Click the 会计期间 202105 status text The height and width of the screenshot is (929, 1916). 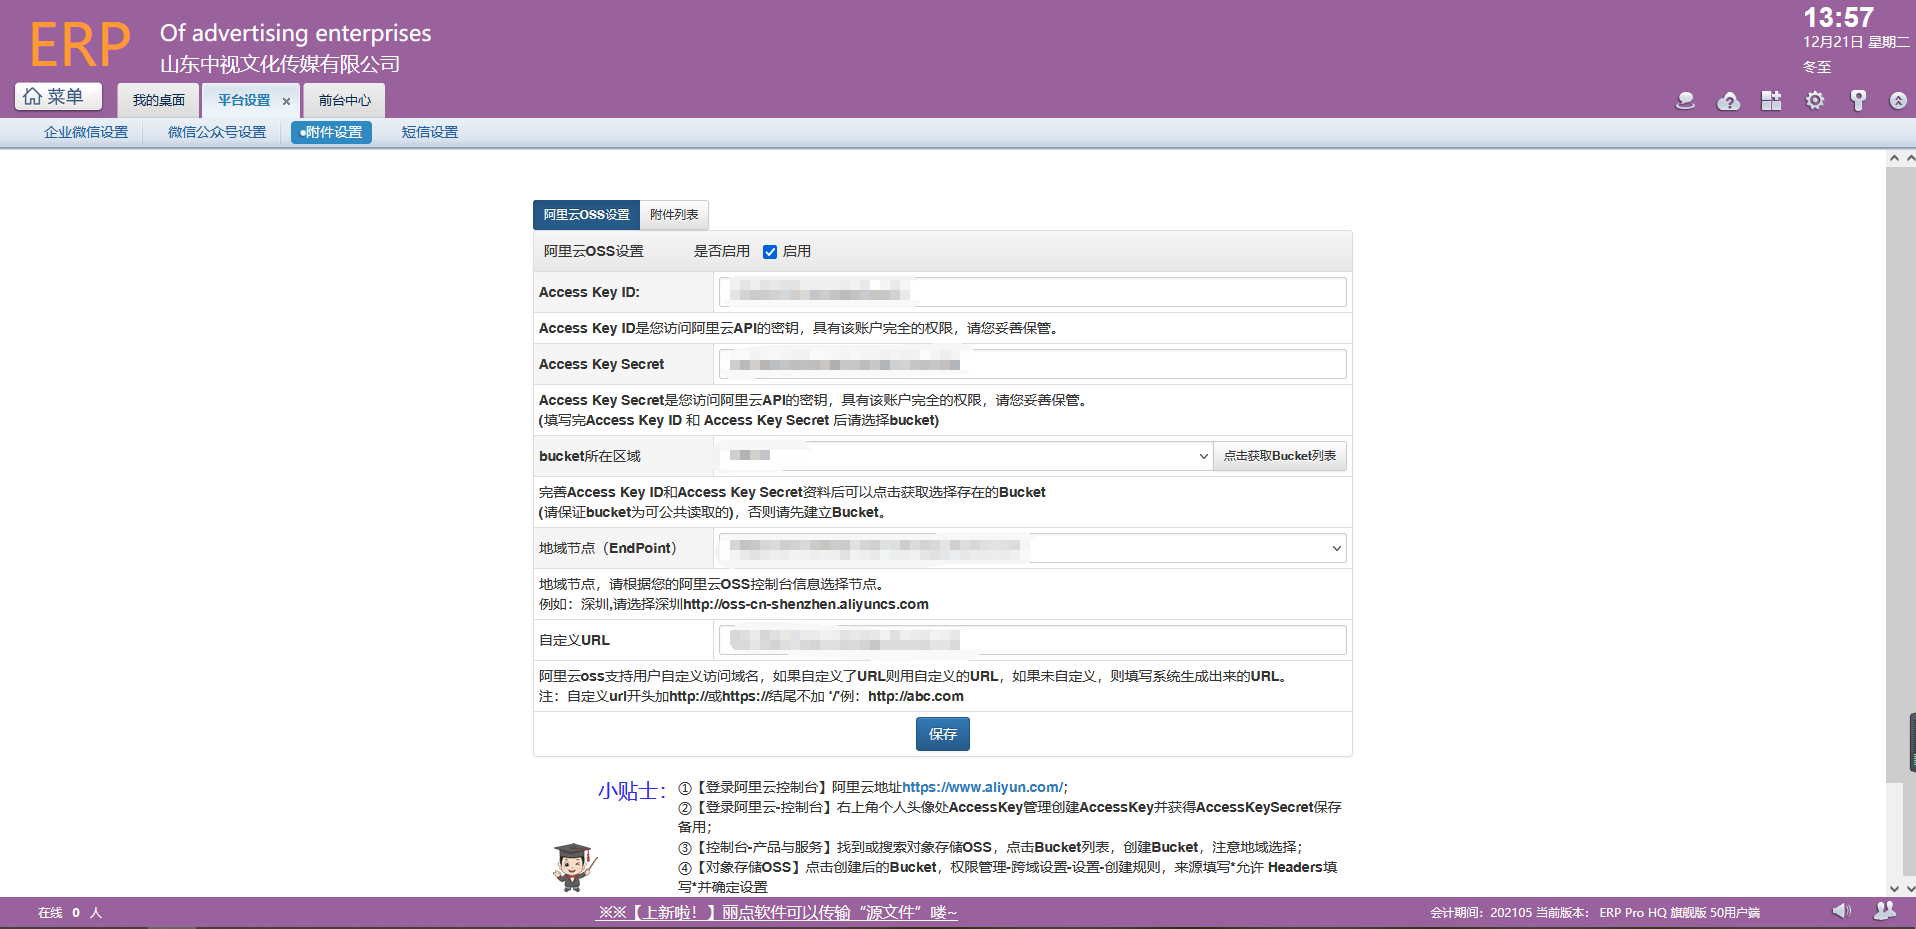(1481, 912)
